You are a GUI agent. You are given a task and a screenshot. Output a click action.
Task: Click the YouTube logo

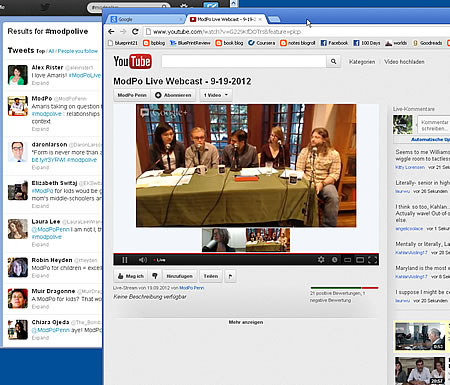[132, 61]
